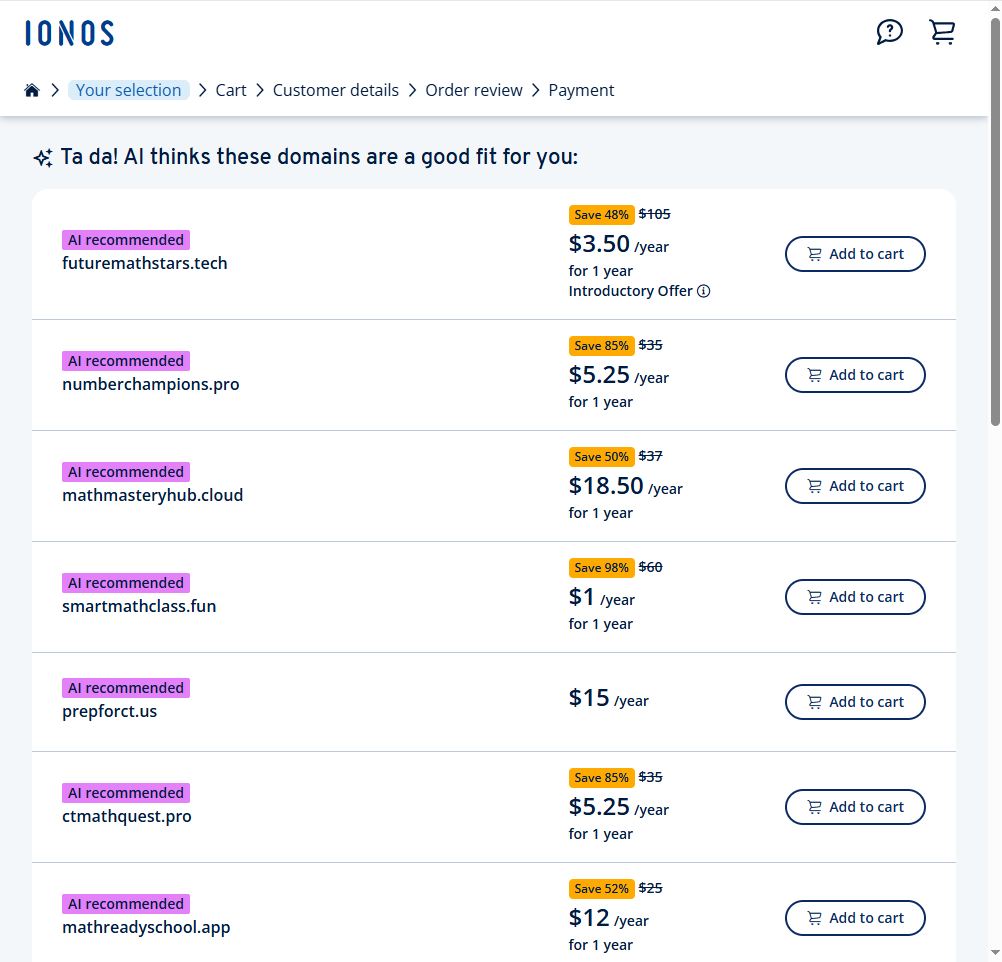
Task: Go to Your selection breadcrumb step
Action: coord(128,90)
